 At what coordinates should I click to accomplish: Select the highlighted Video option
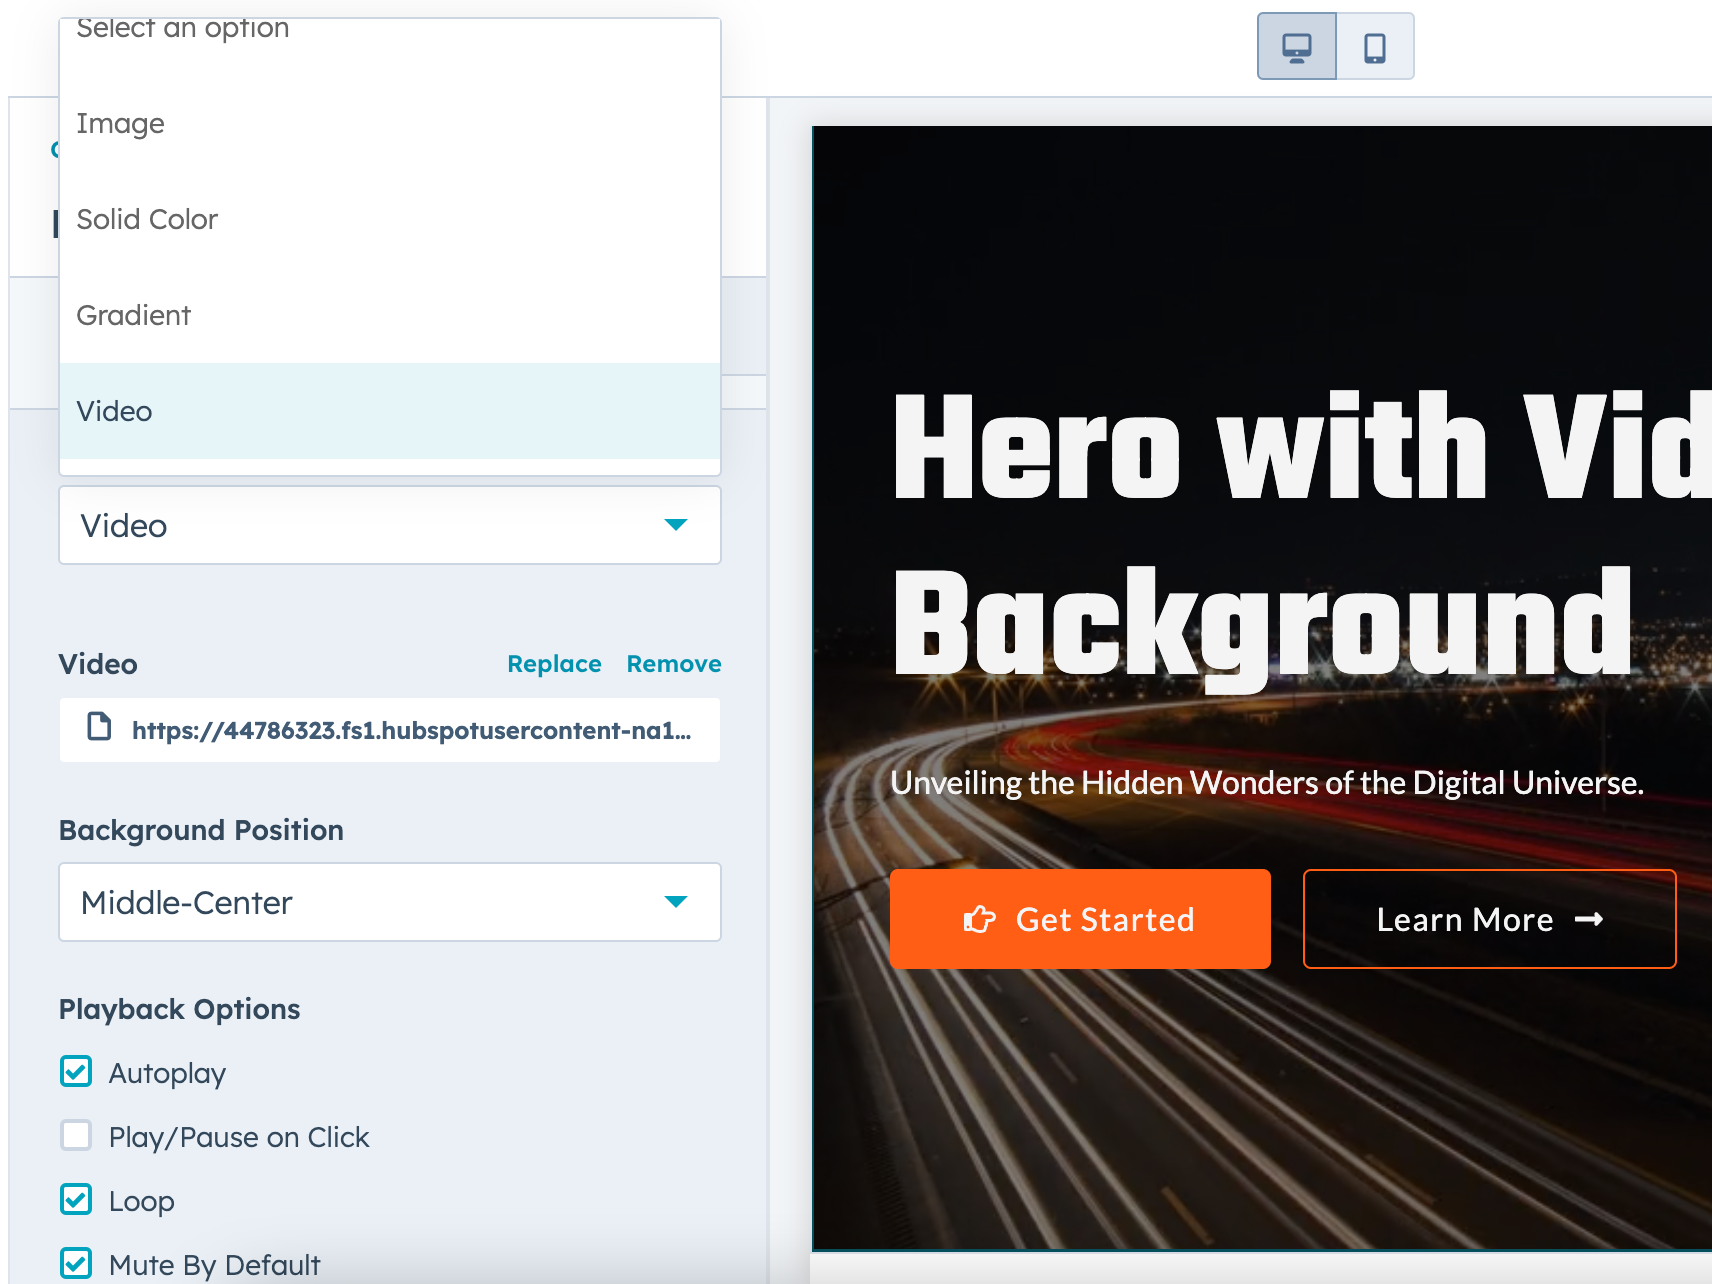tap(115, 412)
